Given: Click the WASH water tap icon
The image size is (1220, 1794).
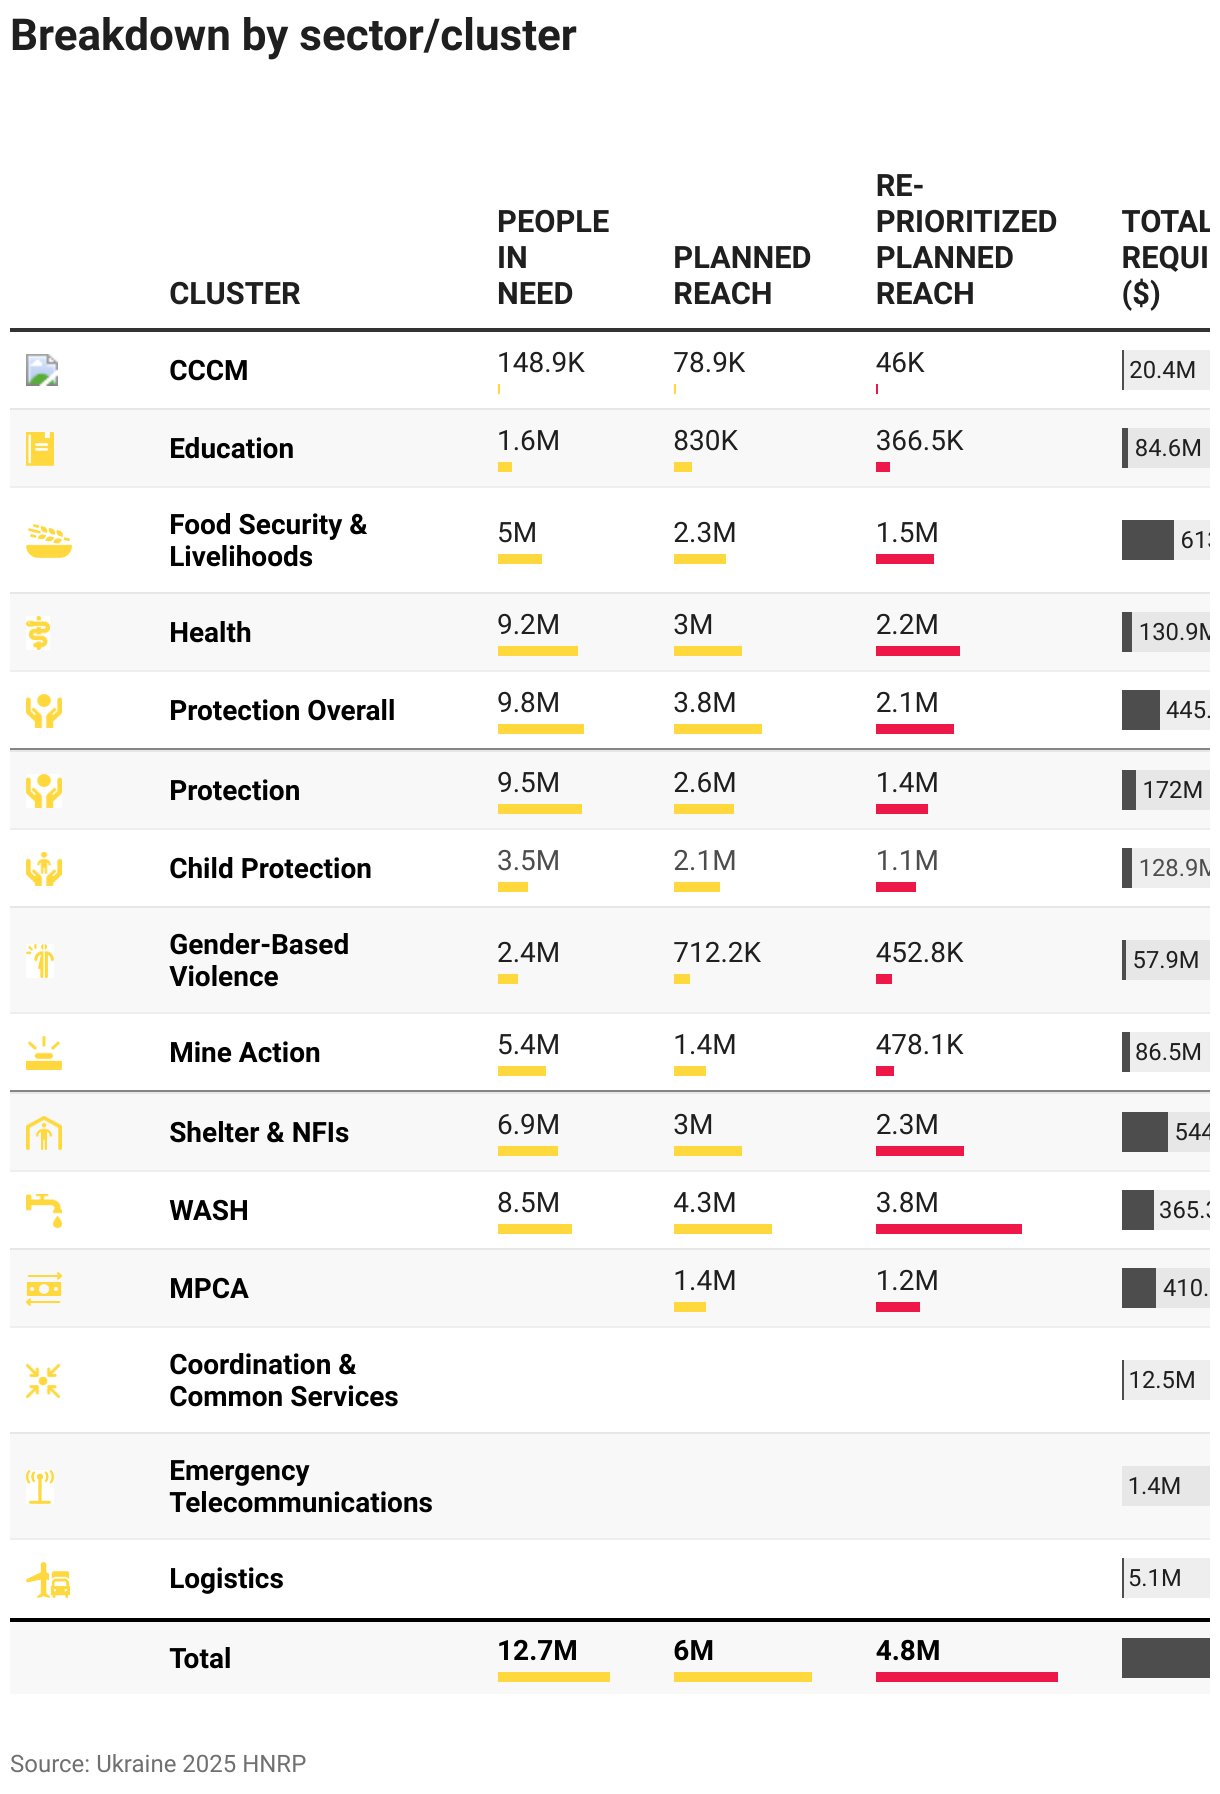Looking at the screenshot, I should coord(44,1210).
